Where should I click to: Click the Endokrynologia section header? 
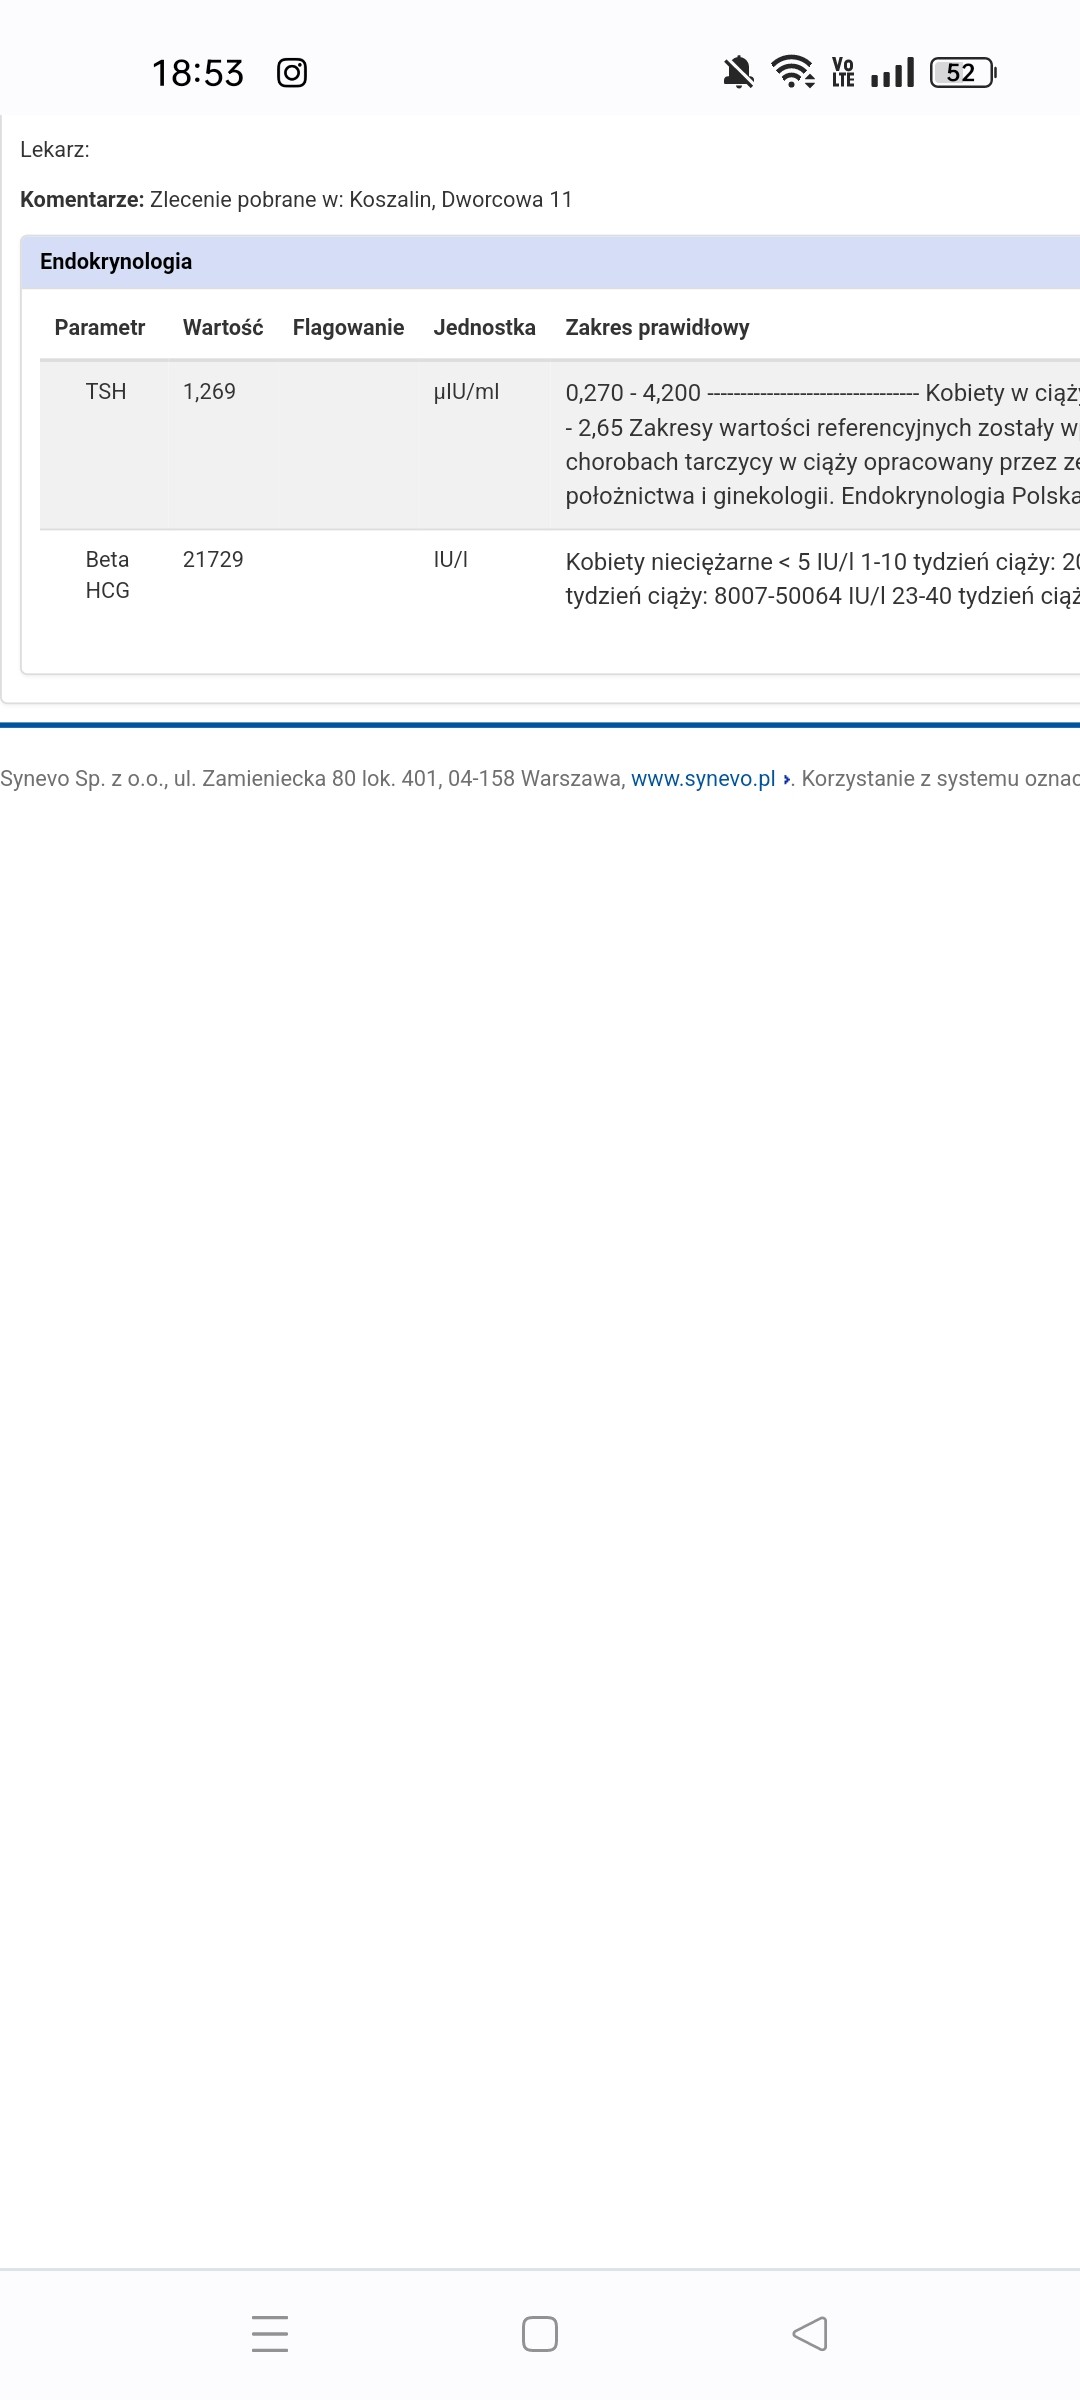pos(116,262)
